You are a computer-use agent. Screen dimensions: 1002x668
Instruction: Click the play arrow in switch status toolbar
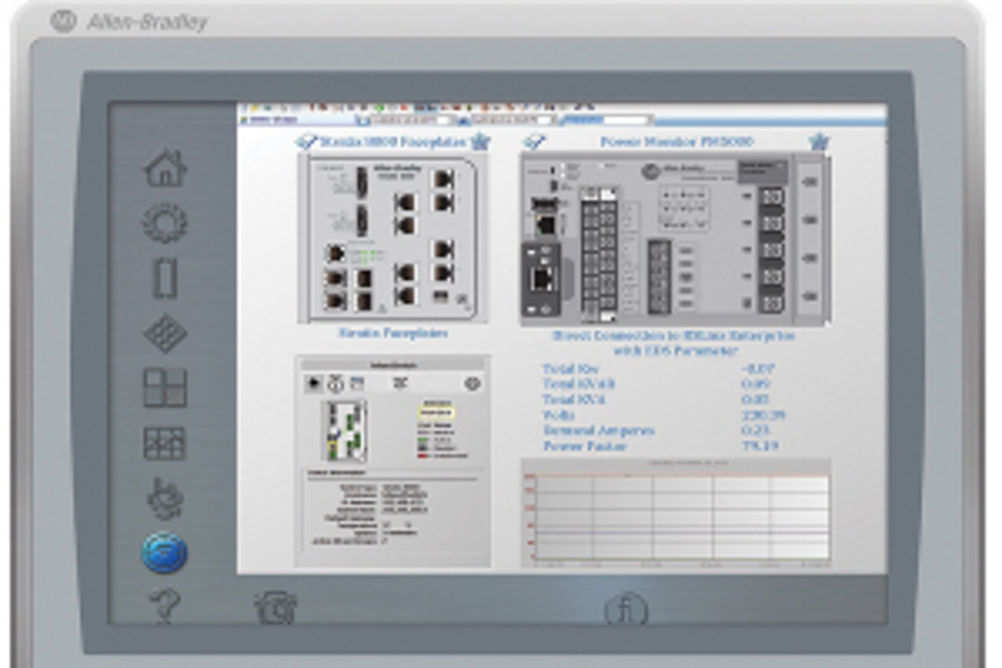point(313,383)
